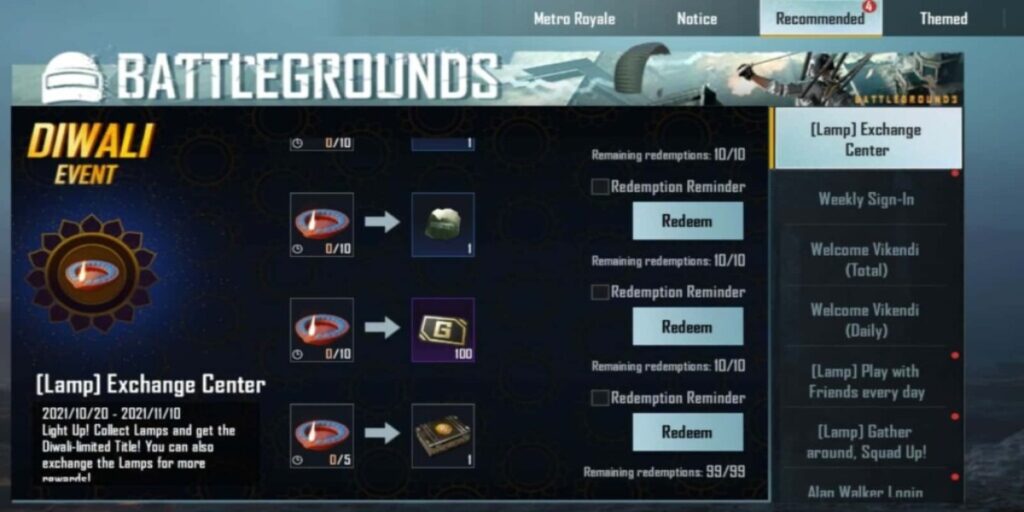
Task: Redeem the camo helmet reward
Action: coord(688,221)
